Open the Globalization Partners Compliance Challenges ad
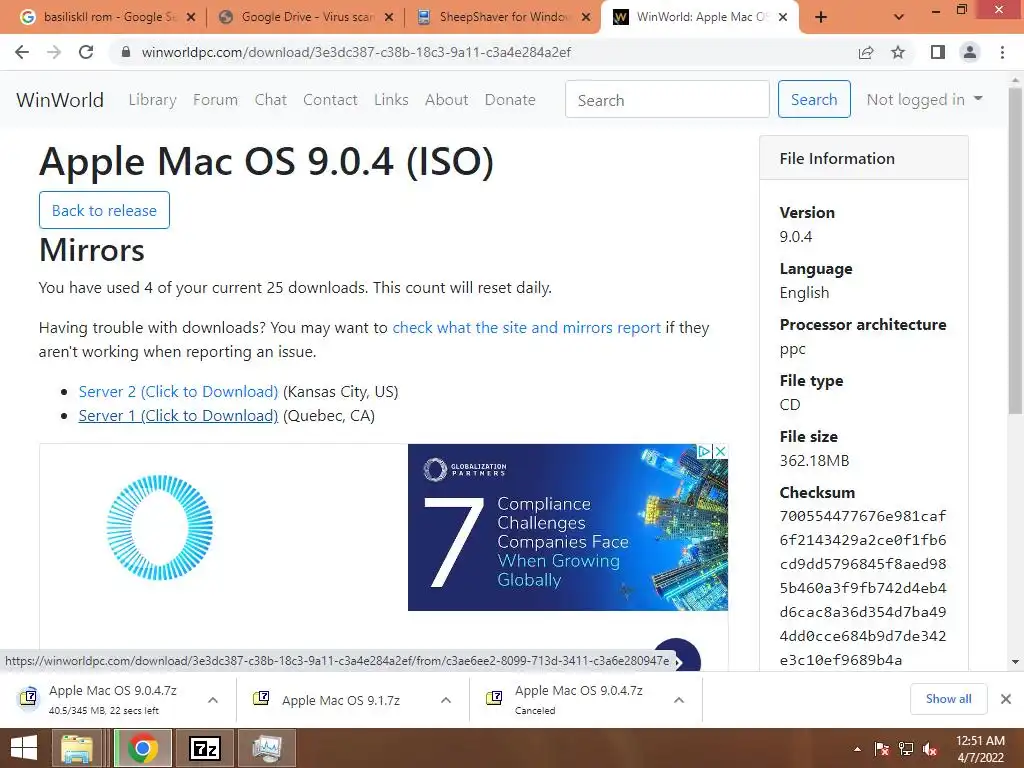This screenshot has width=1024, height=768. [568, 528]
